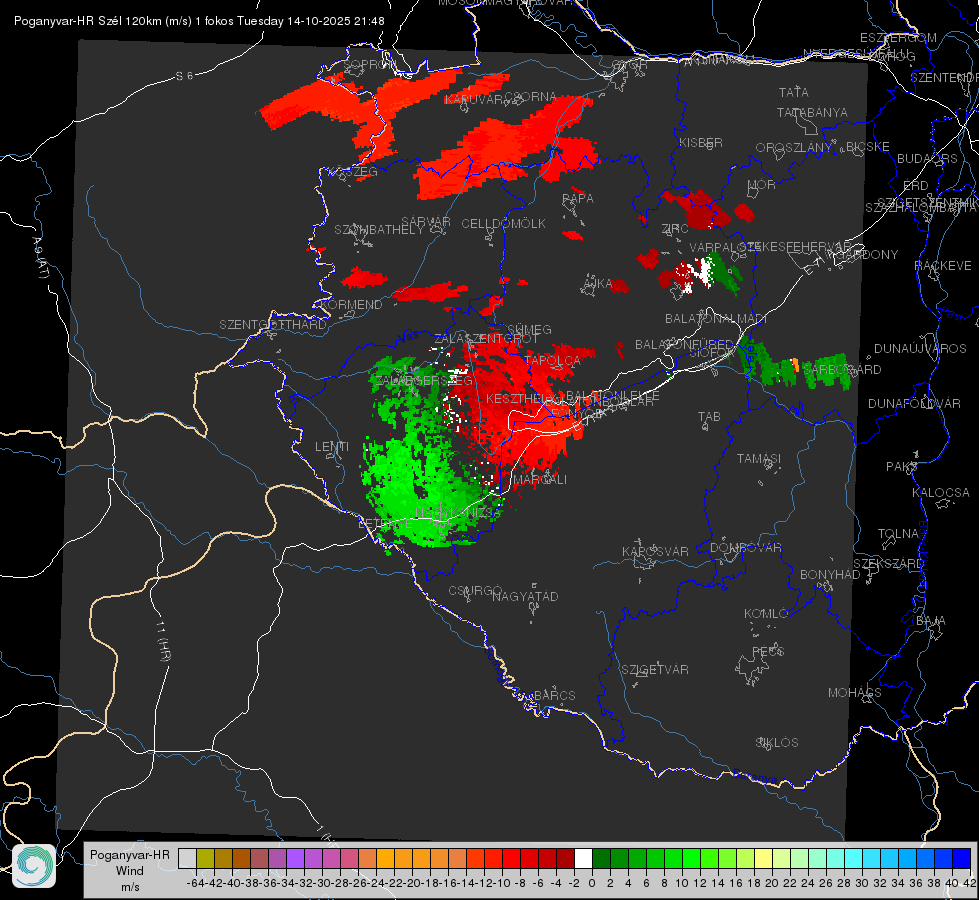Click the 'Poganyvar-HR Wind m/s' legend label
Screen dimensions: 979x900
pos(130,870)
